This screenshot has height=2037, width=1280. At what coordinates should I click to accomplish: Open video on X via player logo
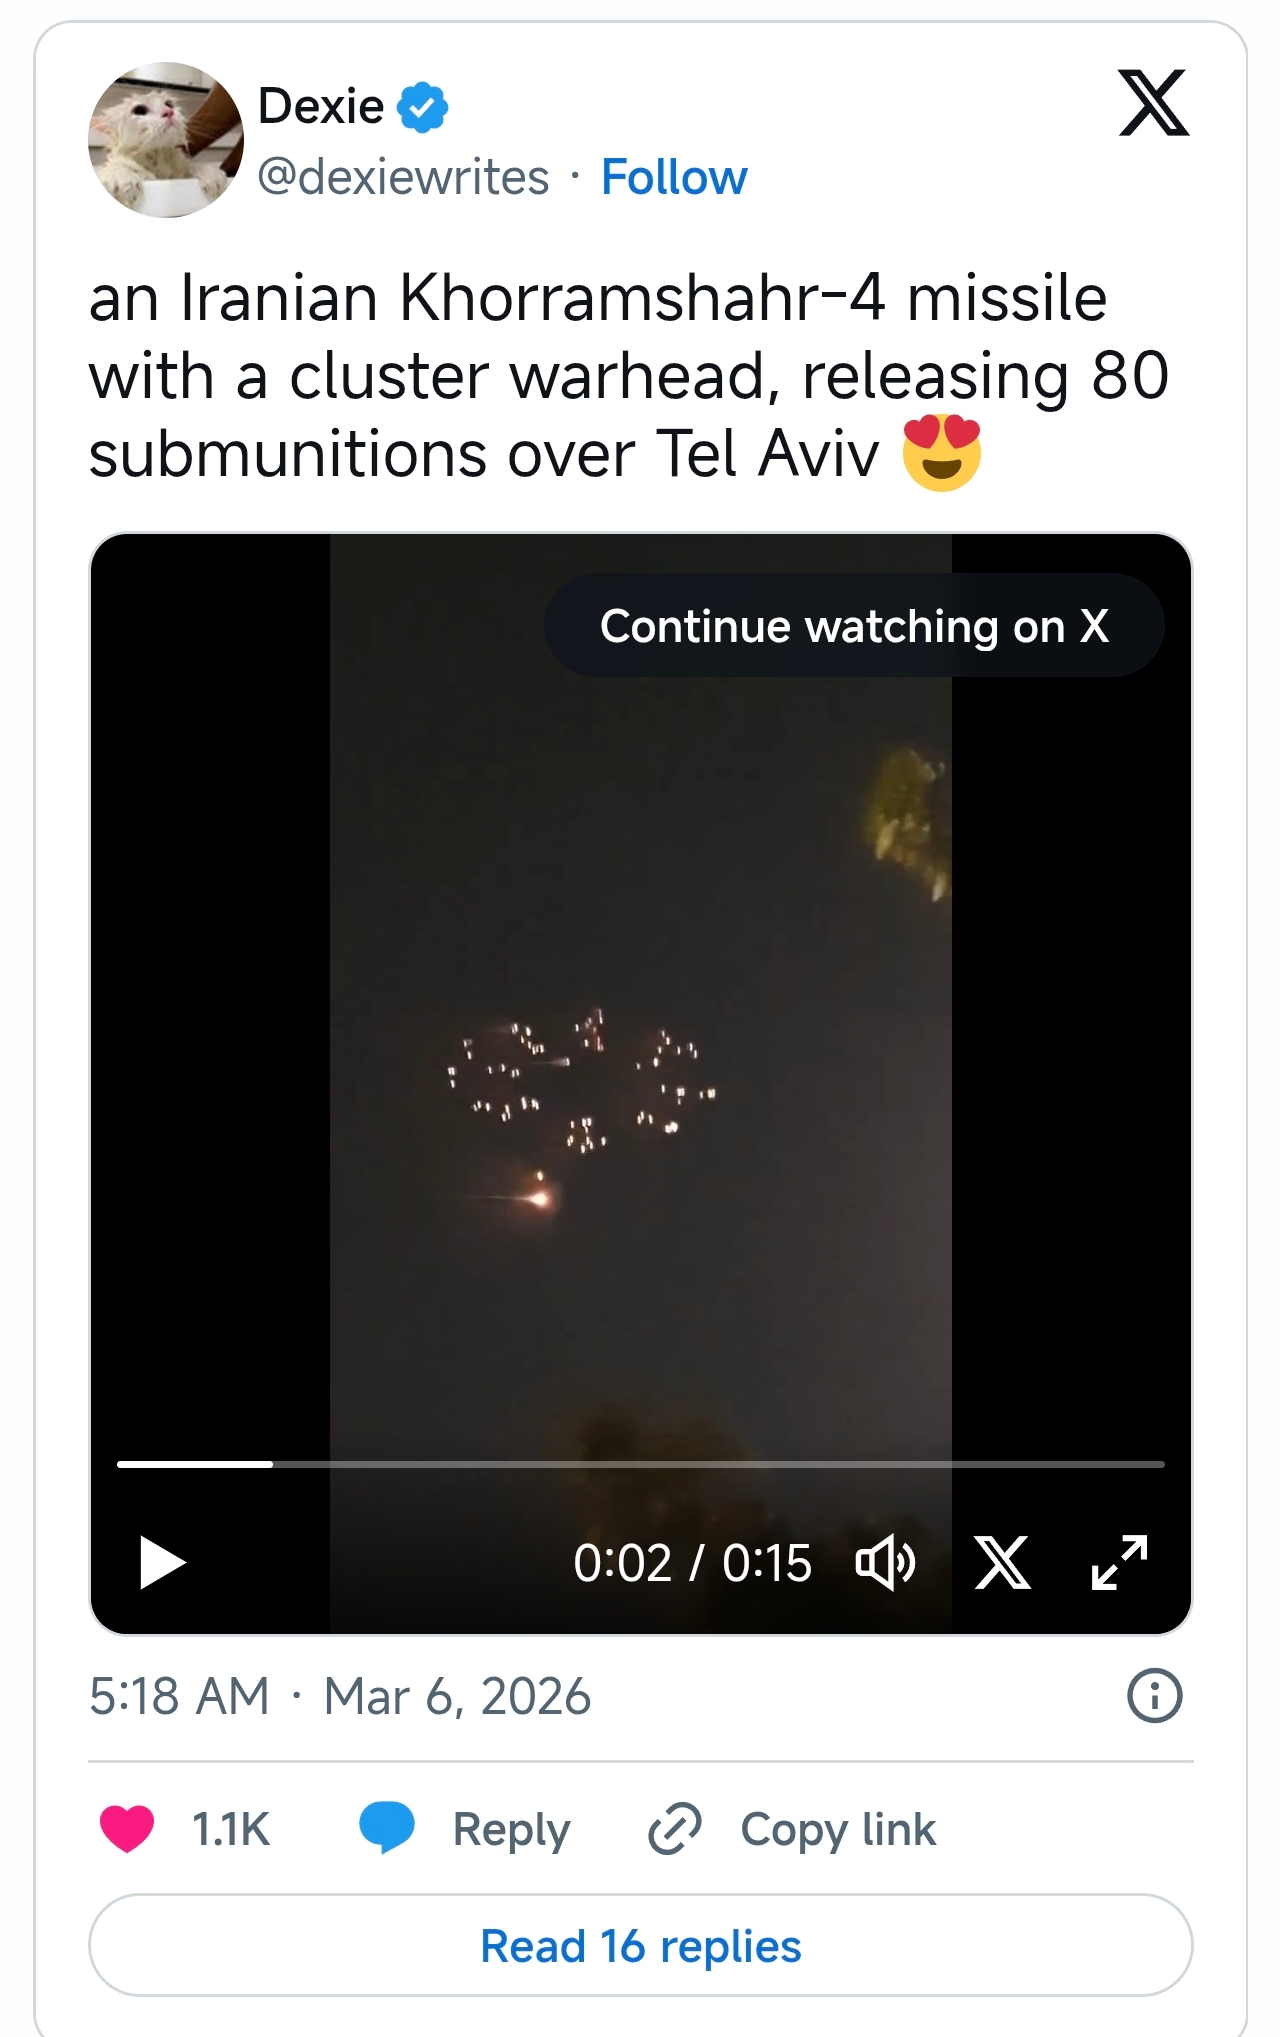tap(1003, 1562)
